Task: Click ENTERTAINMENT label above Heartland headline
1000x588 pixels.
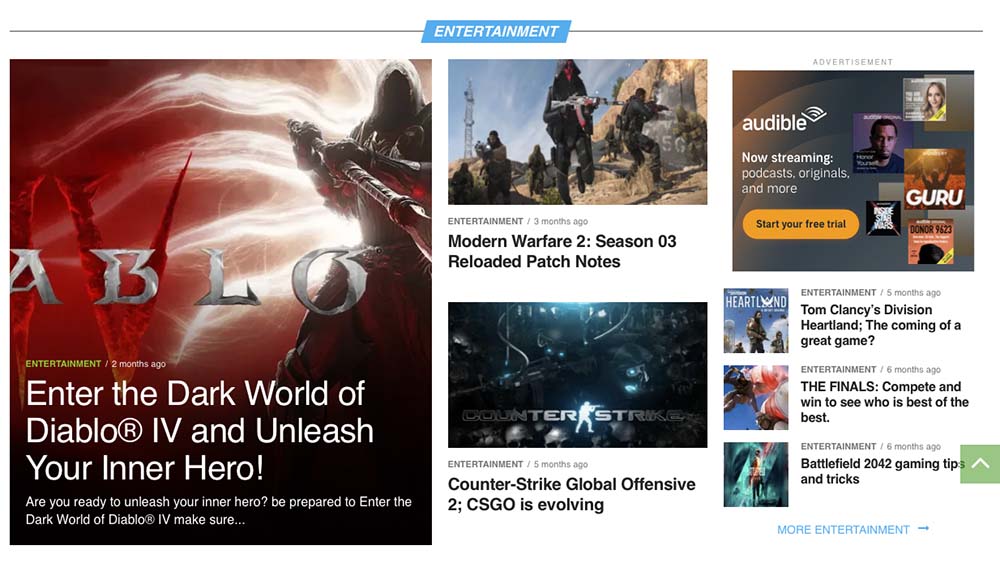Action: point(838,293)
